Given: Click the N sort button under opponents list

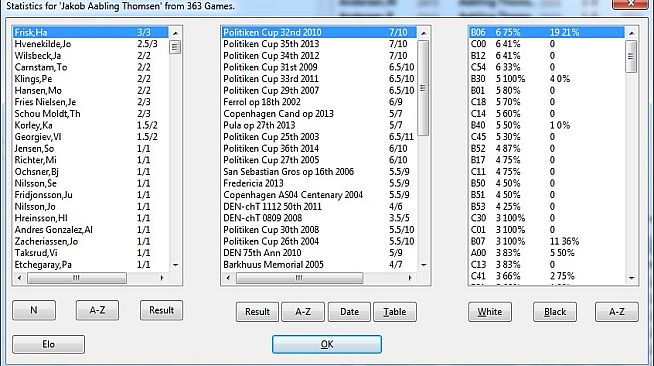Looking at the screenshot, I should tap(34, 310).
